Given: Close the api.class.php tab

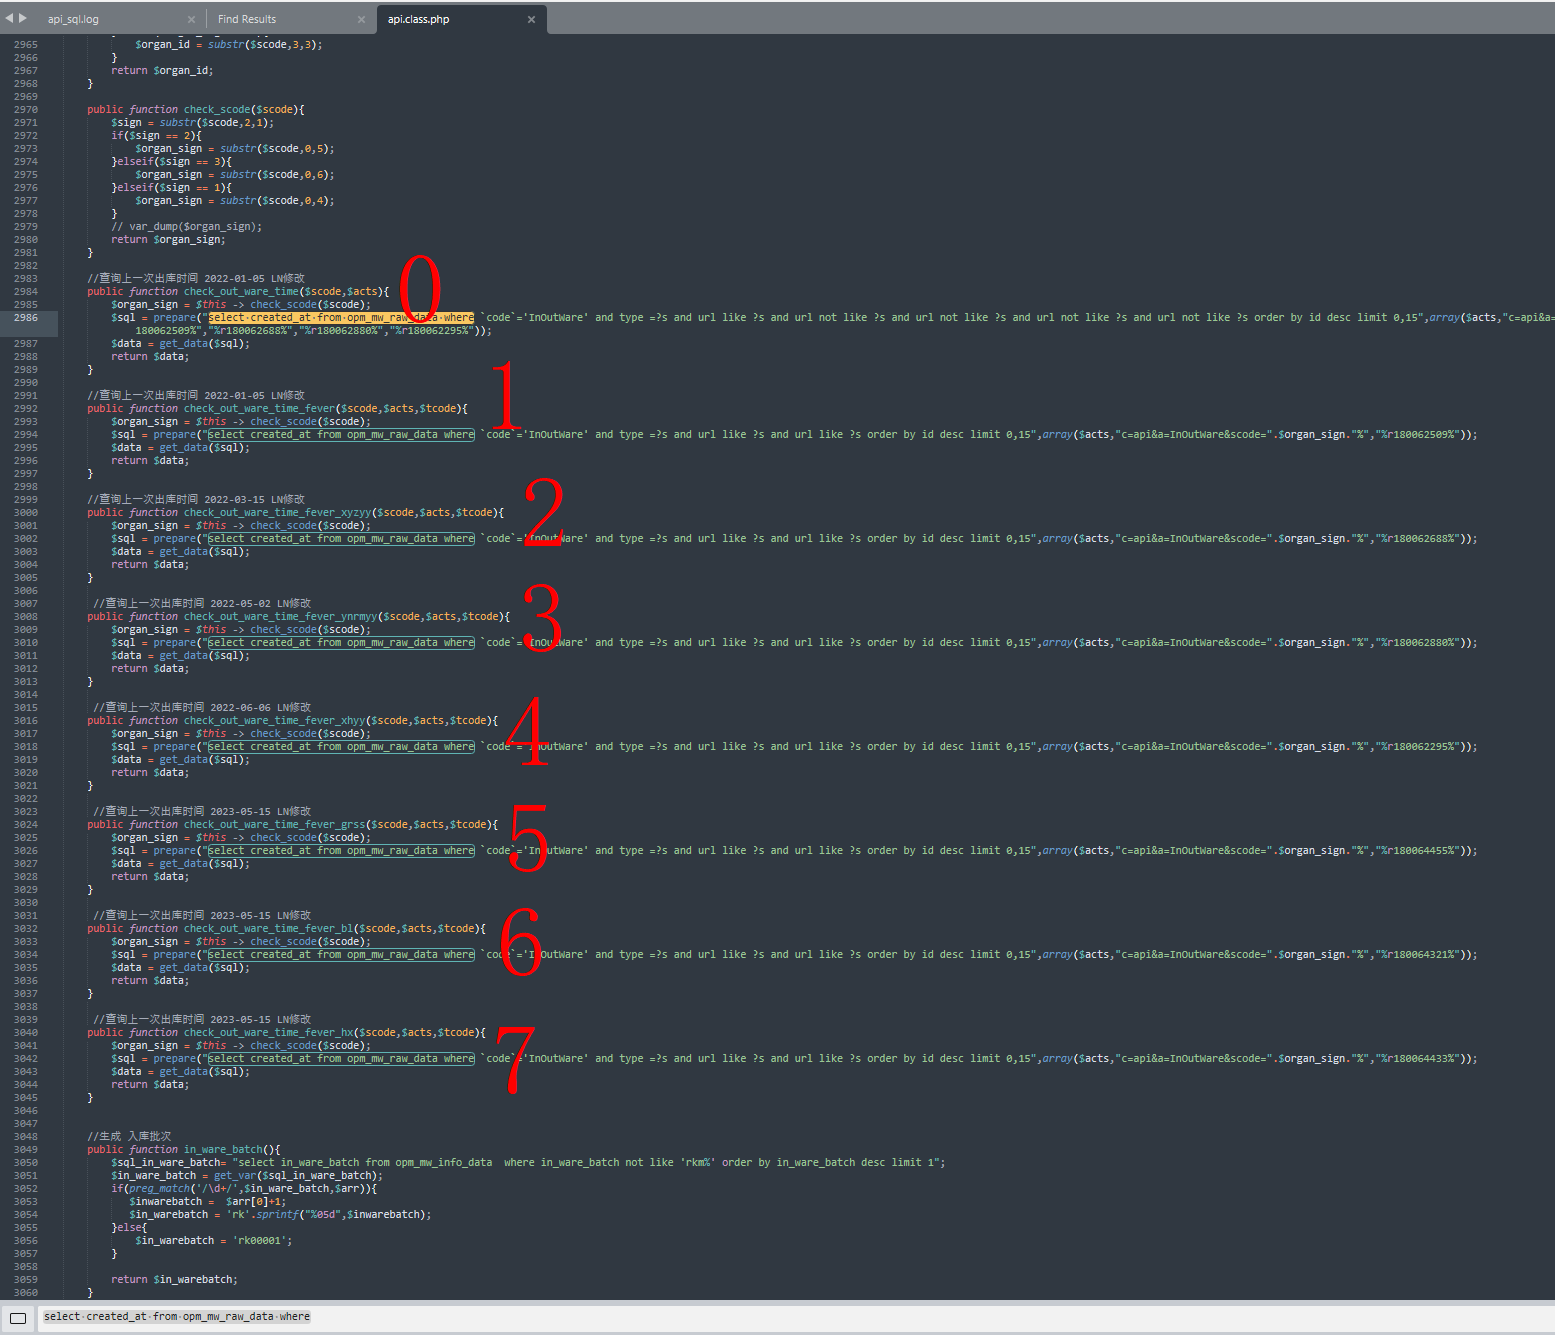Looking at the screenshot, I should pyautogui.click(x=531, y=19).
